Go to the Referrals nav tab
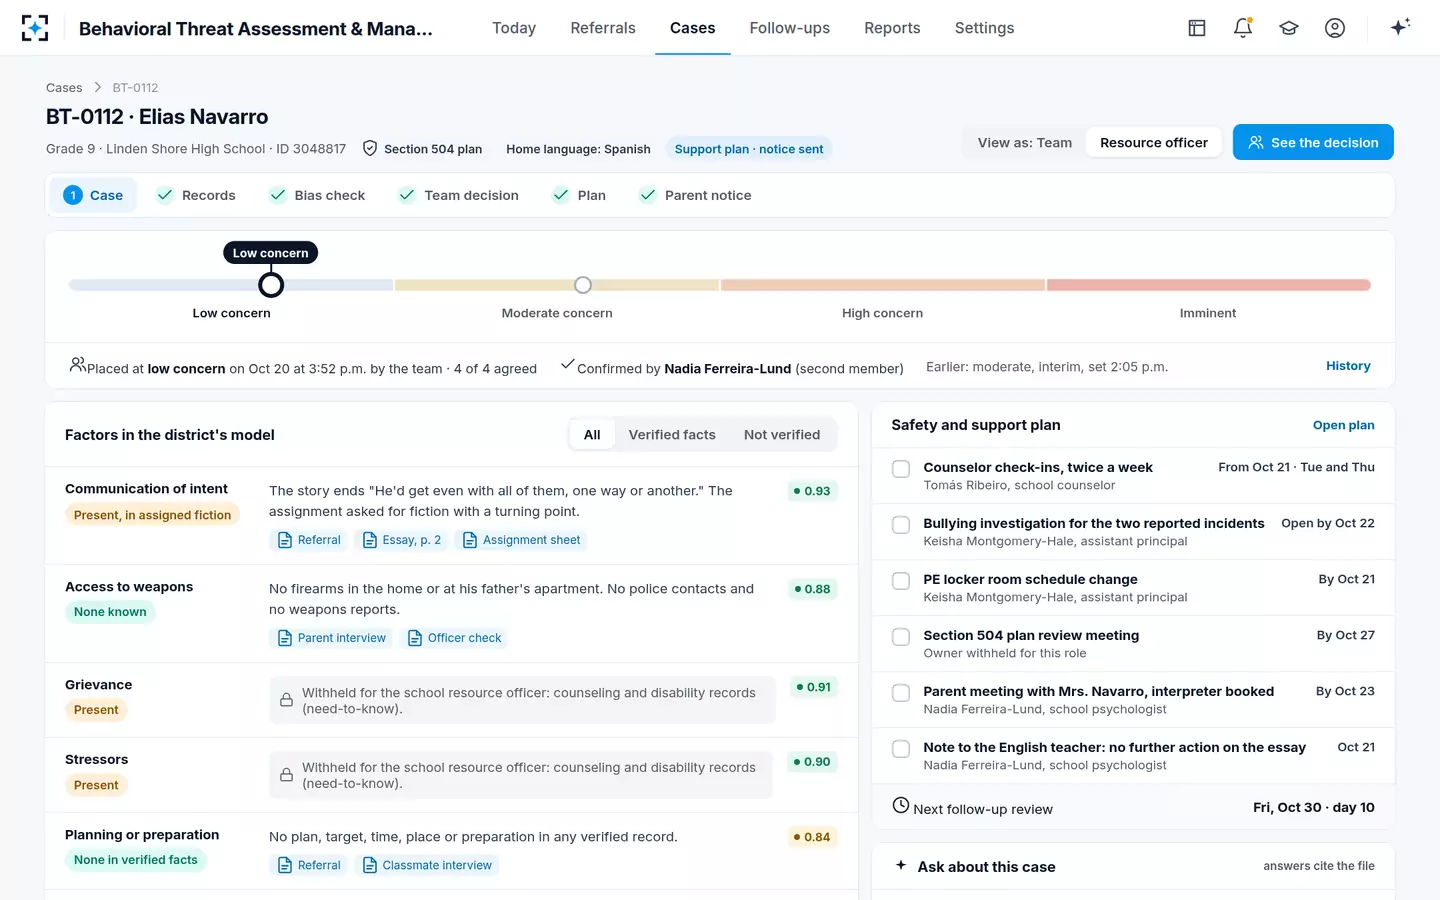 [603, 28]
